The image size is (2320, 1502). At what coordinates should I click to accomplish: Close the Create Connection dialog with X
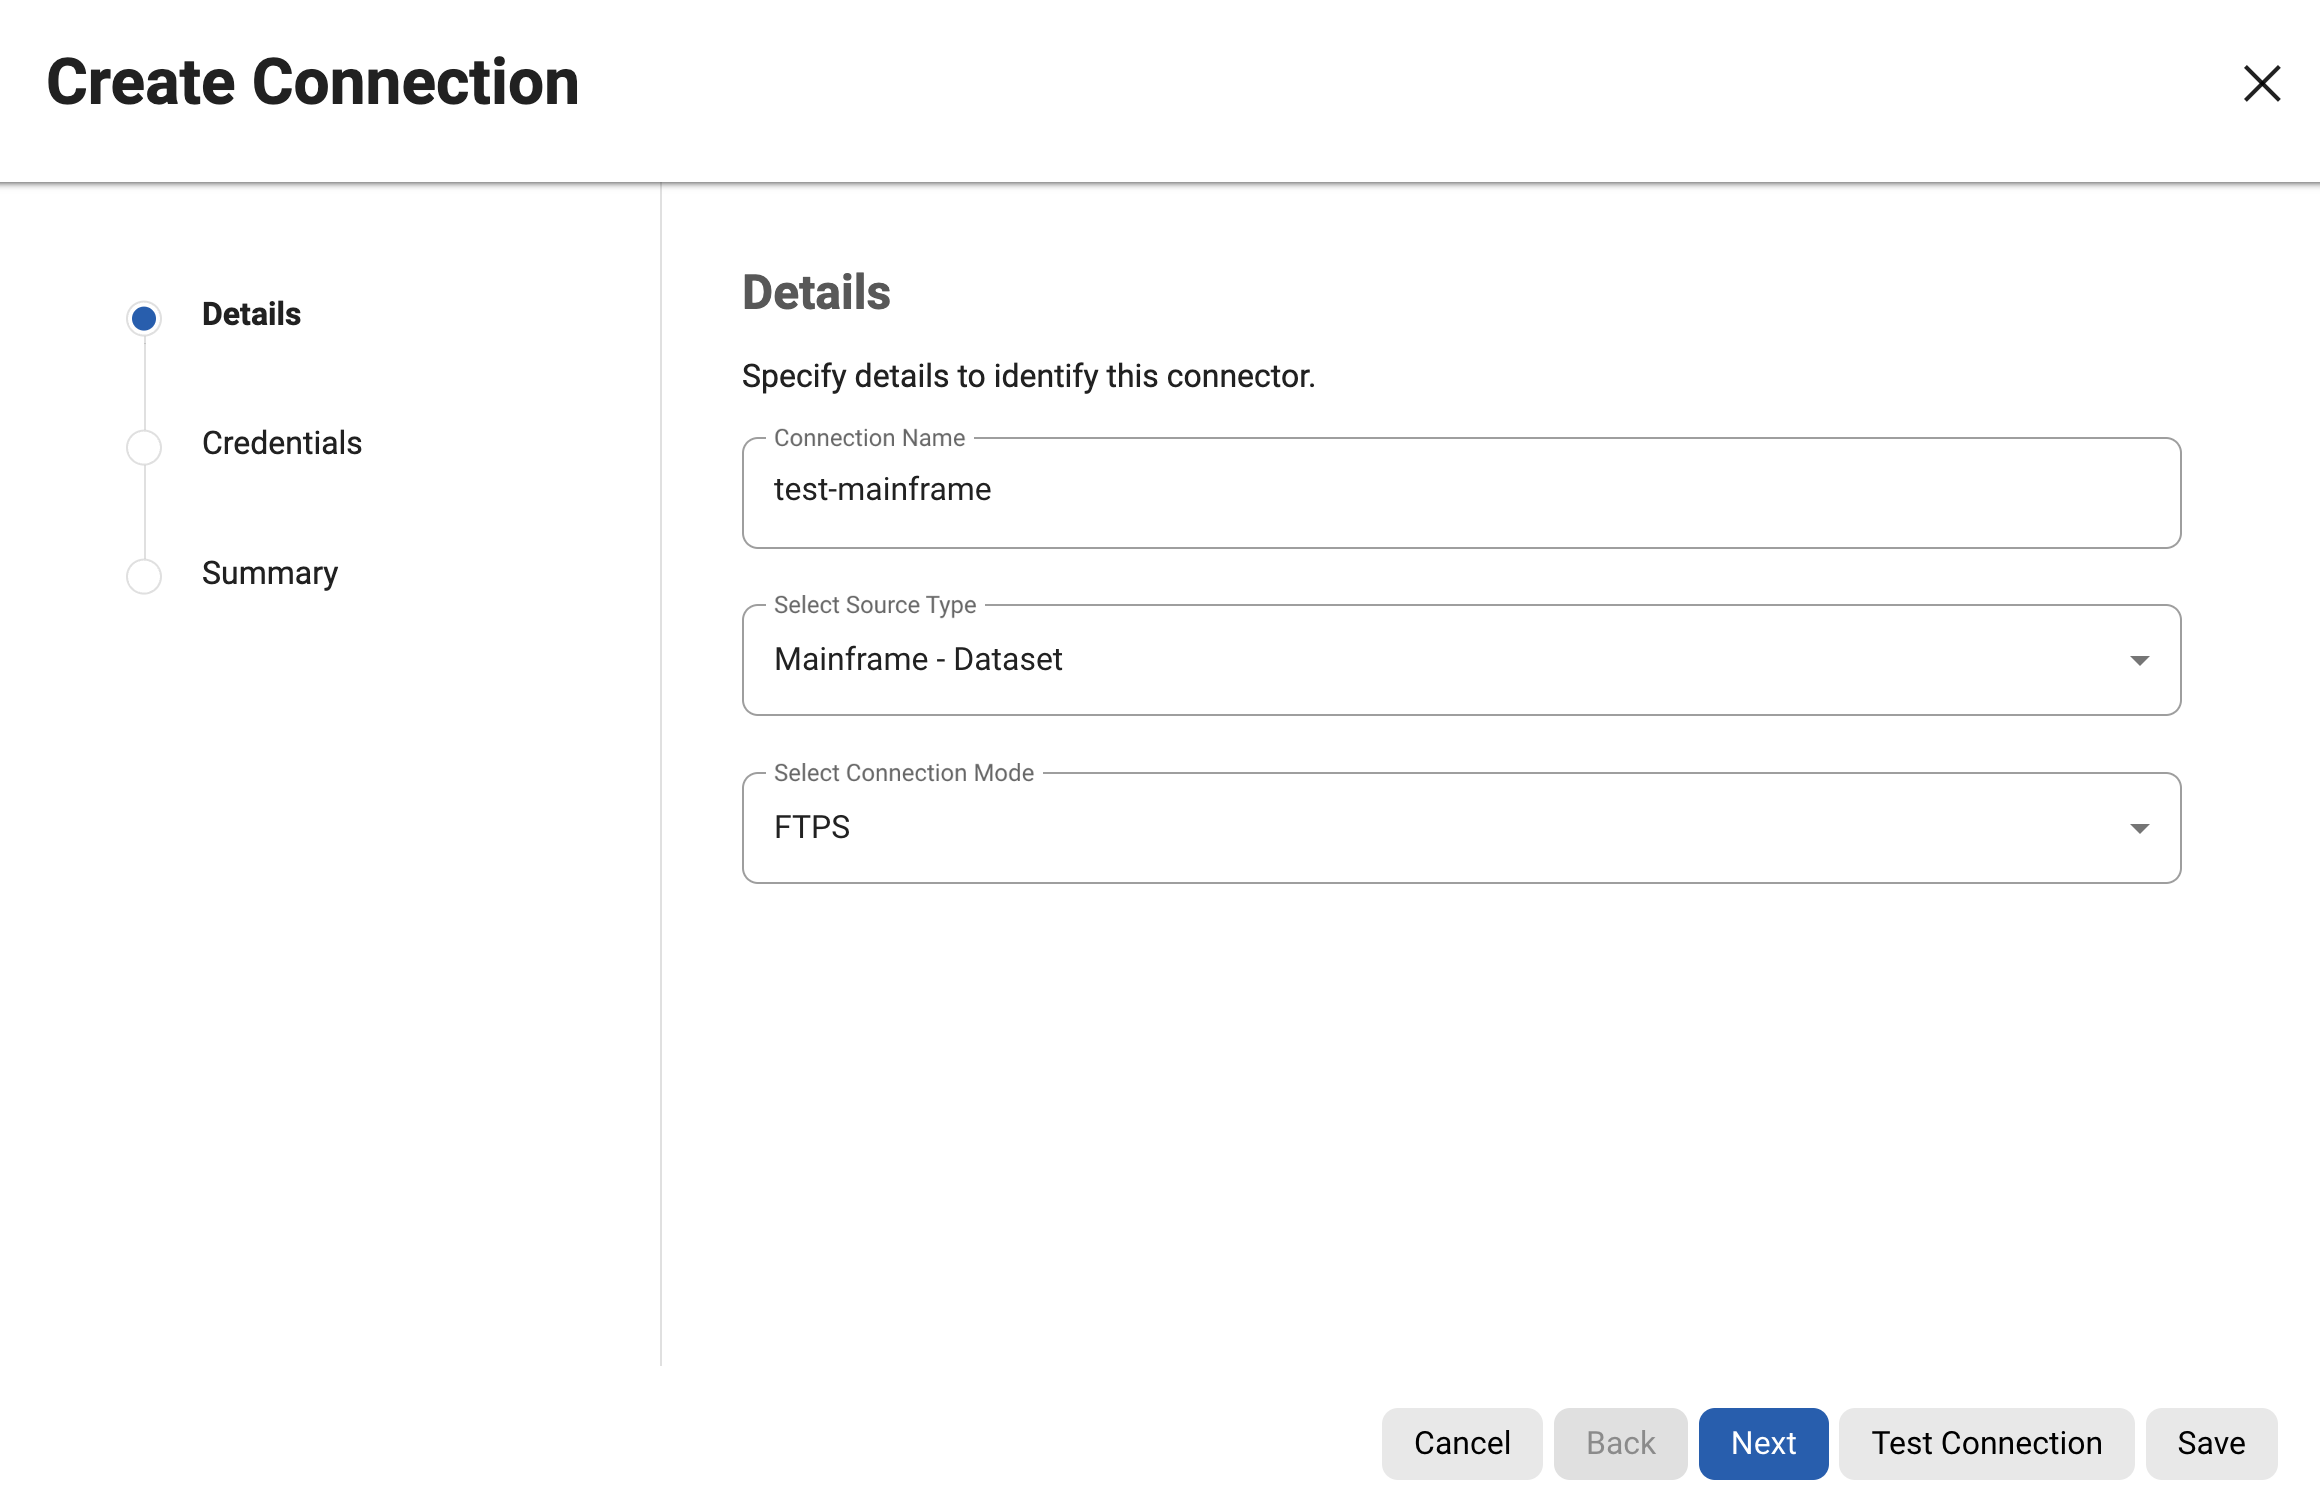click(2261, 84)
